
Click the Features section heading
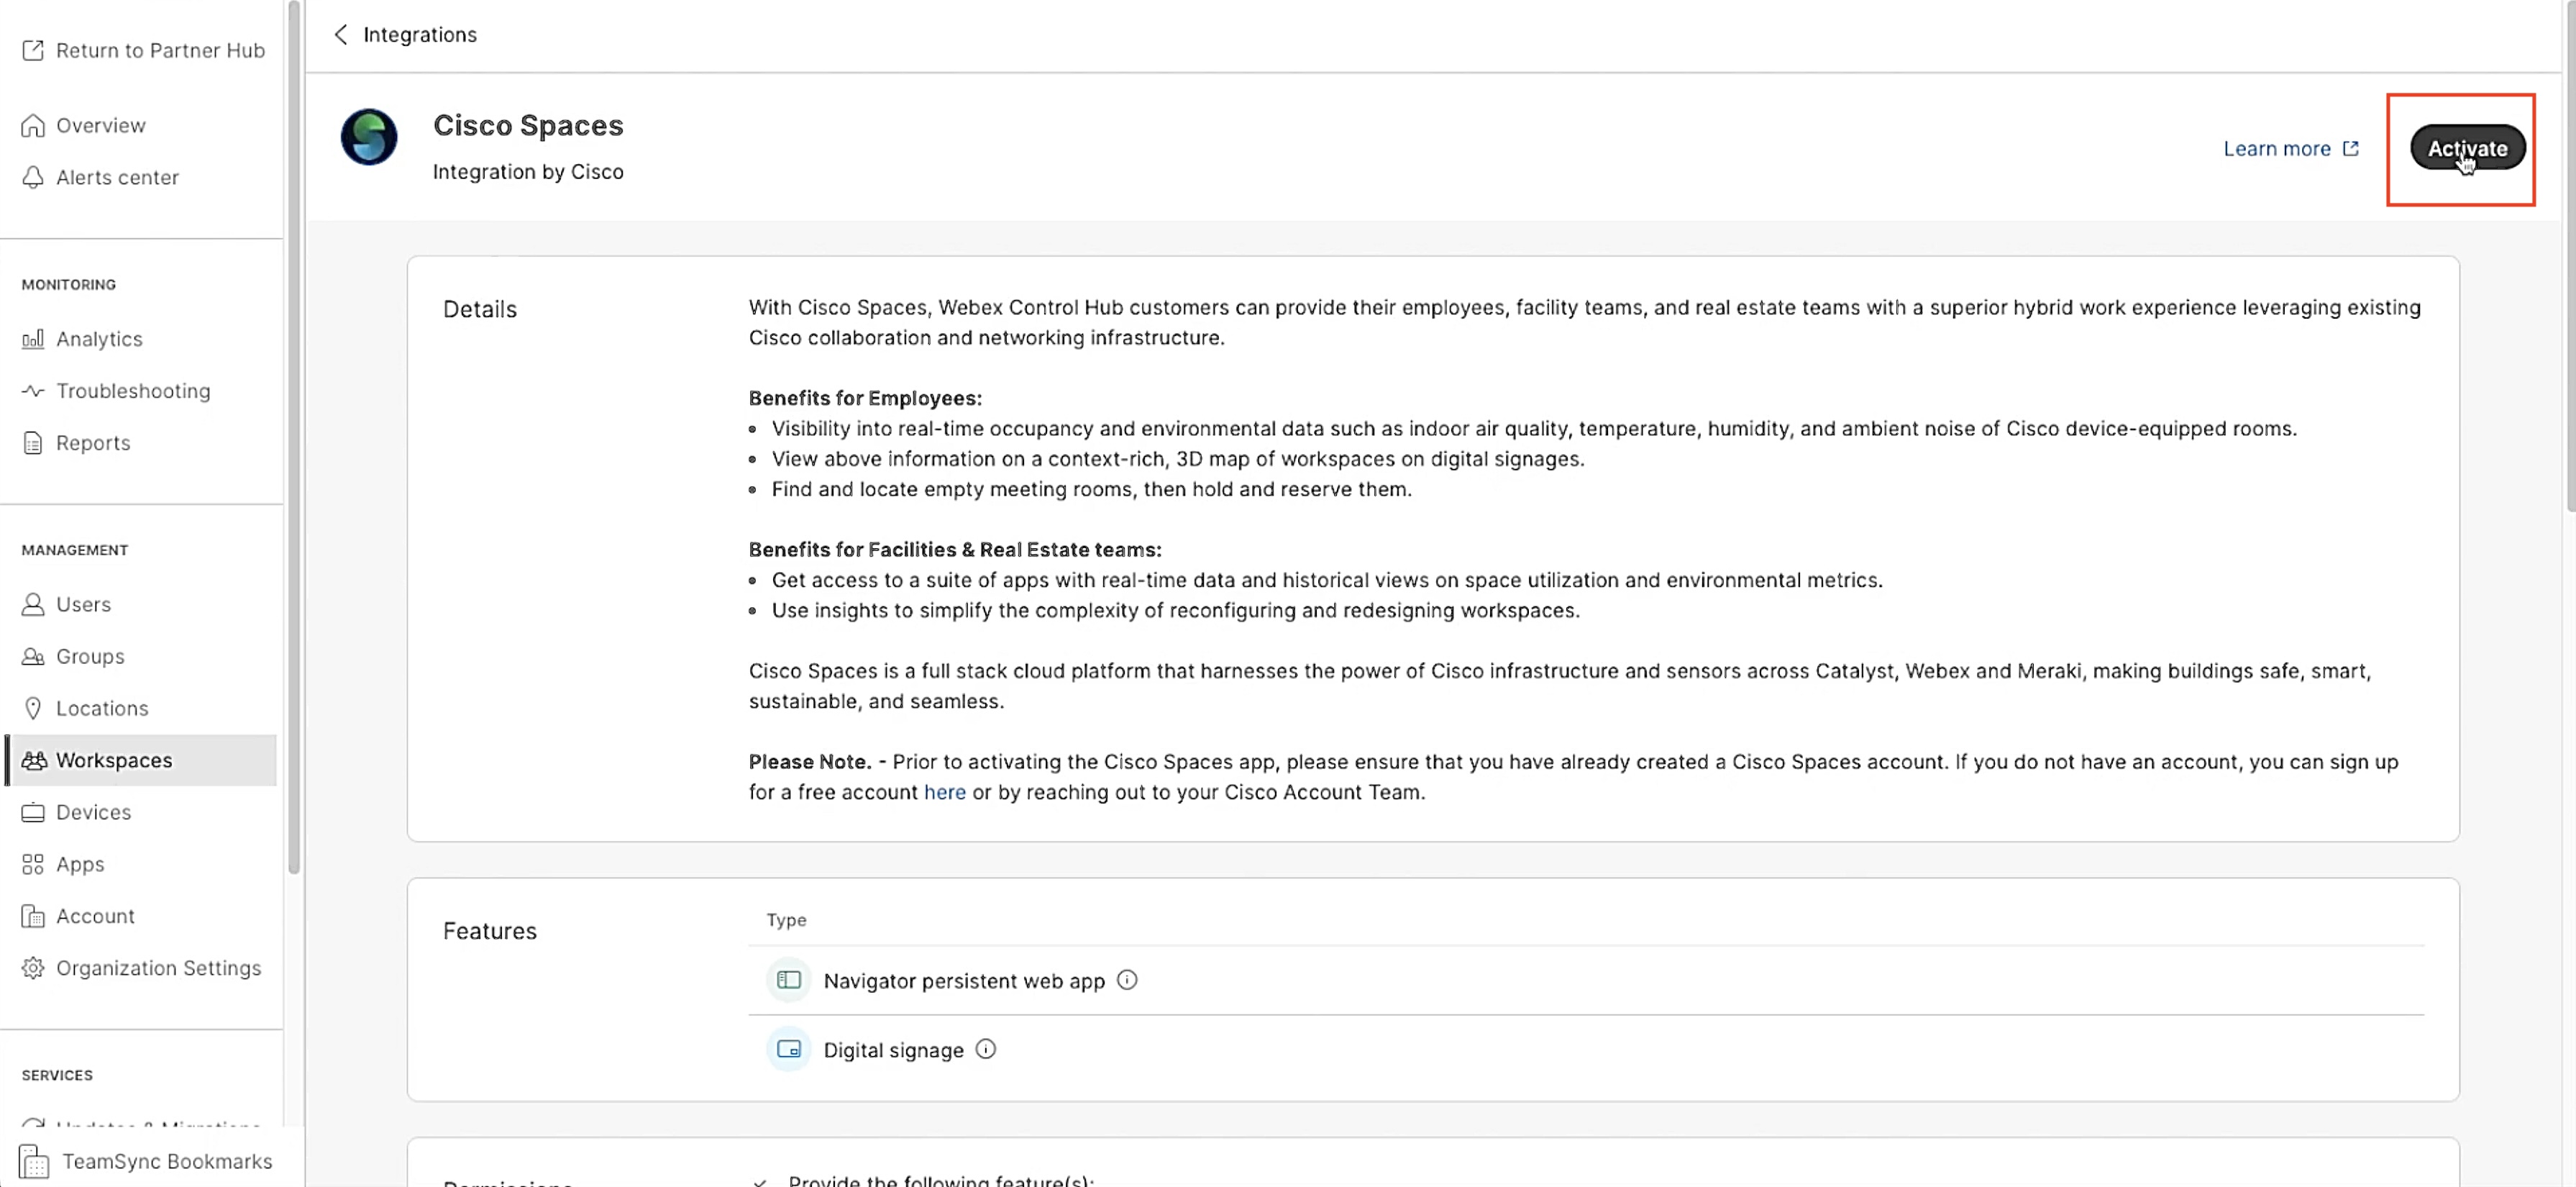(x=490, y=931)
